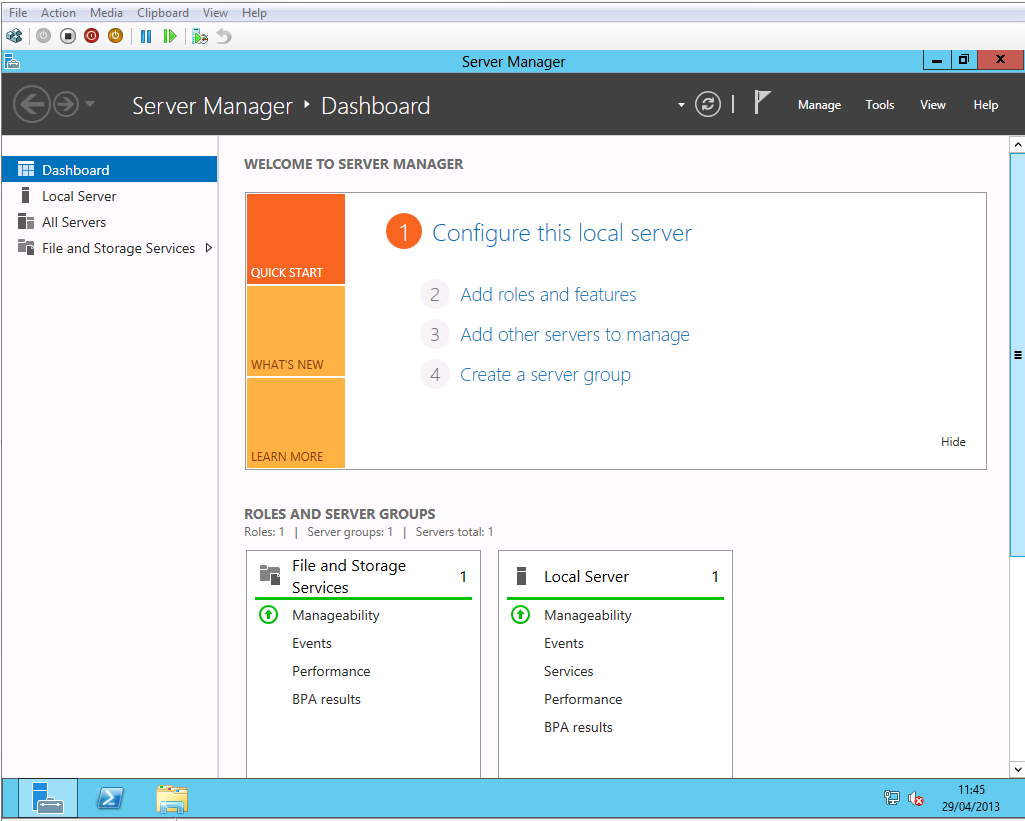1025x821 pixels.
Task: Select All Servers in the sidebar
Action: click(74, 222)
